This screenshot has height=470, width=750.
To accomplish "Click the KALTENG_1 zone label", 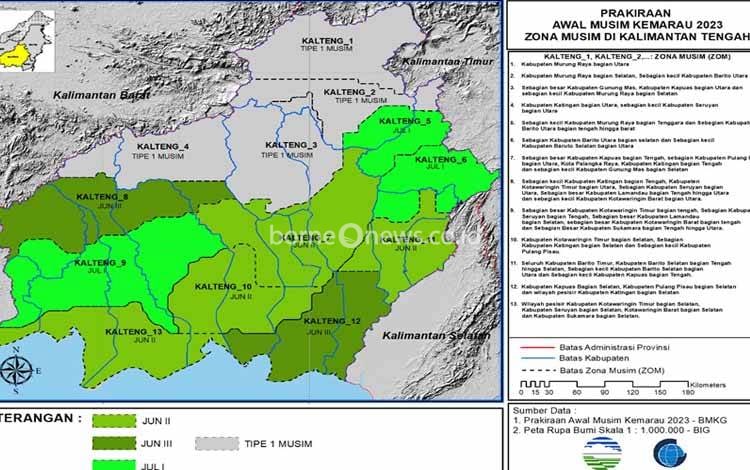I will [x=327, y=41].
